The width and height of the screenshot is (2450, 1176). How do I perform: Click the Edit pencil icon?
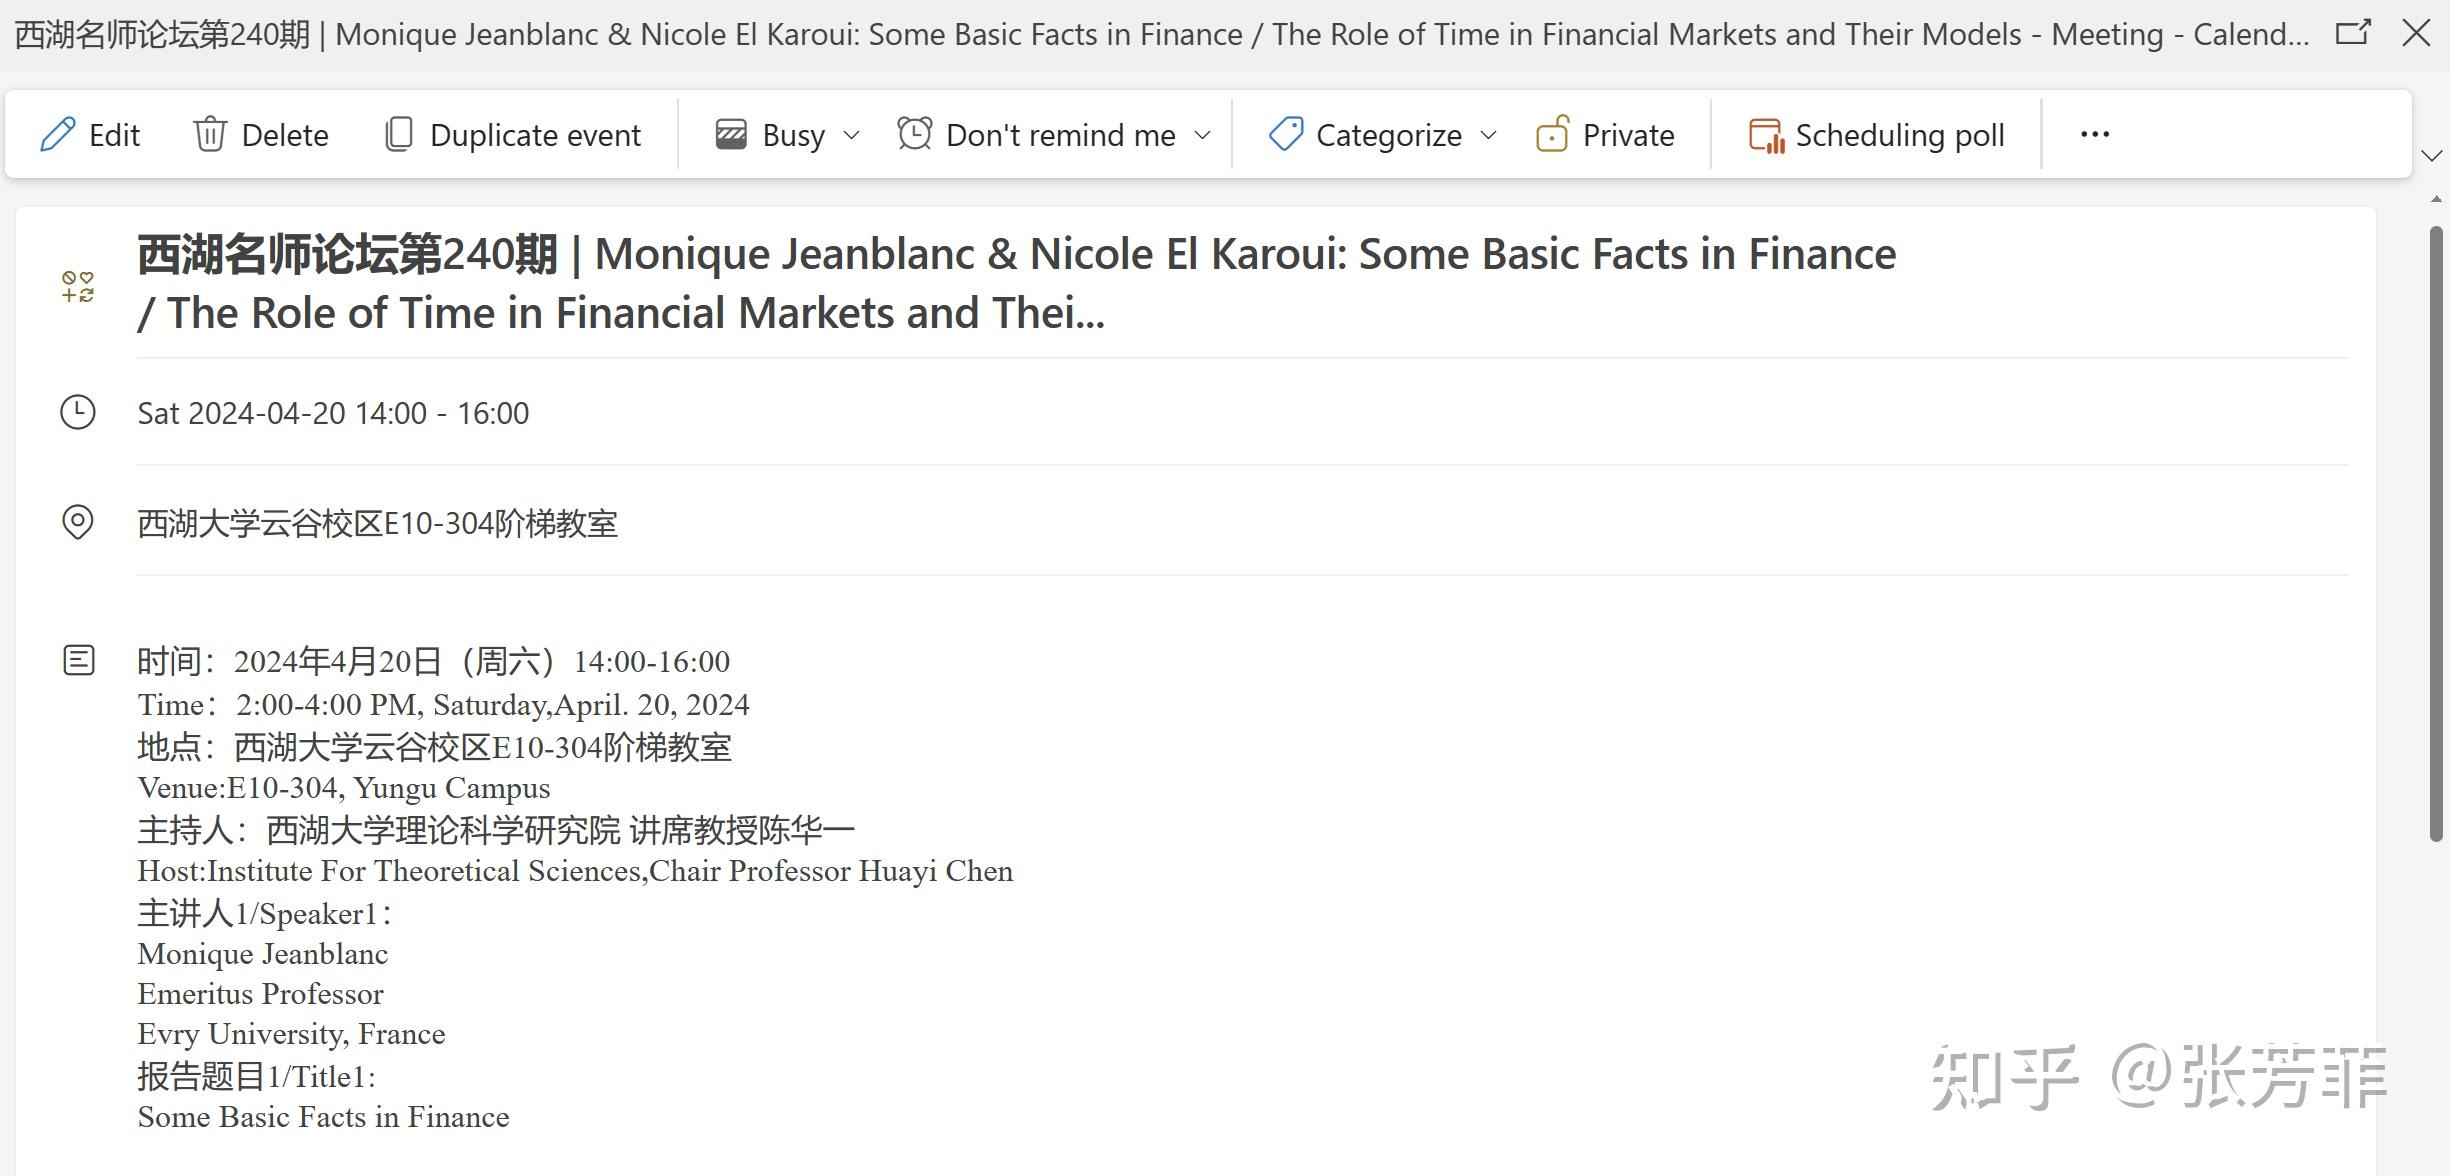[57, 134]
